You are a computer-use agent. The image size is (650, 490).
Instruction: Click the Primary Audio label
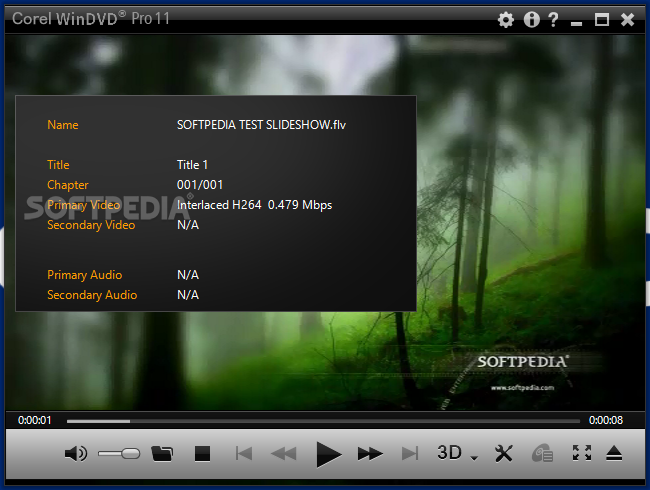(85, 275)
